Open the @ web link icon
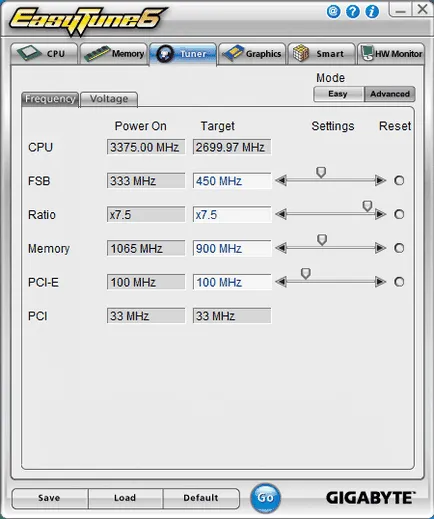 click(x=333, y=12)
